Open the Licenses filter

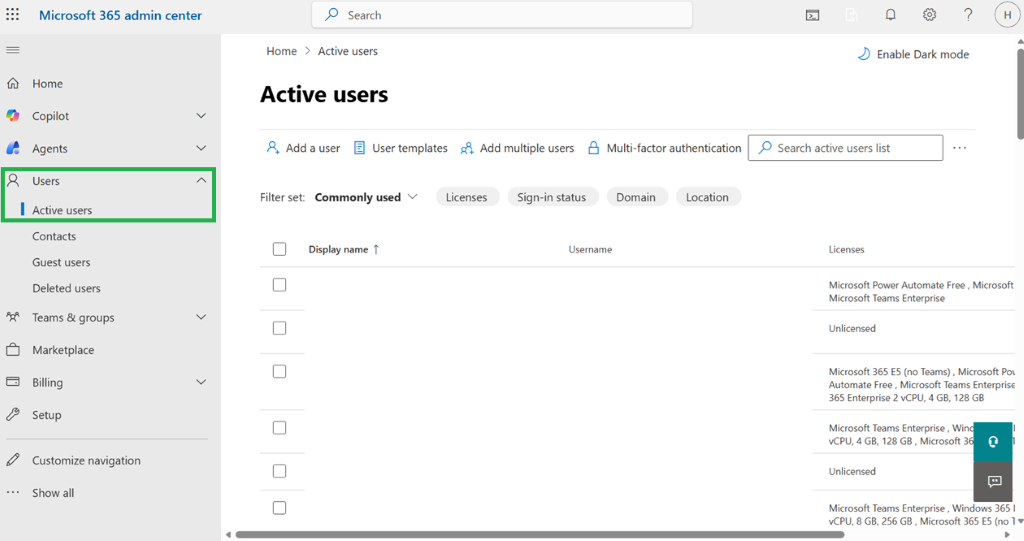point(467,197)
